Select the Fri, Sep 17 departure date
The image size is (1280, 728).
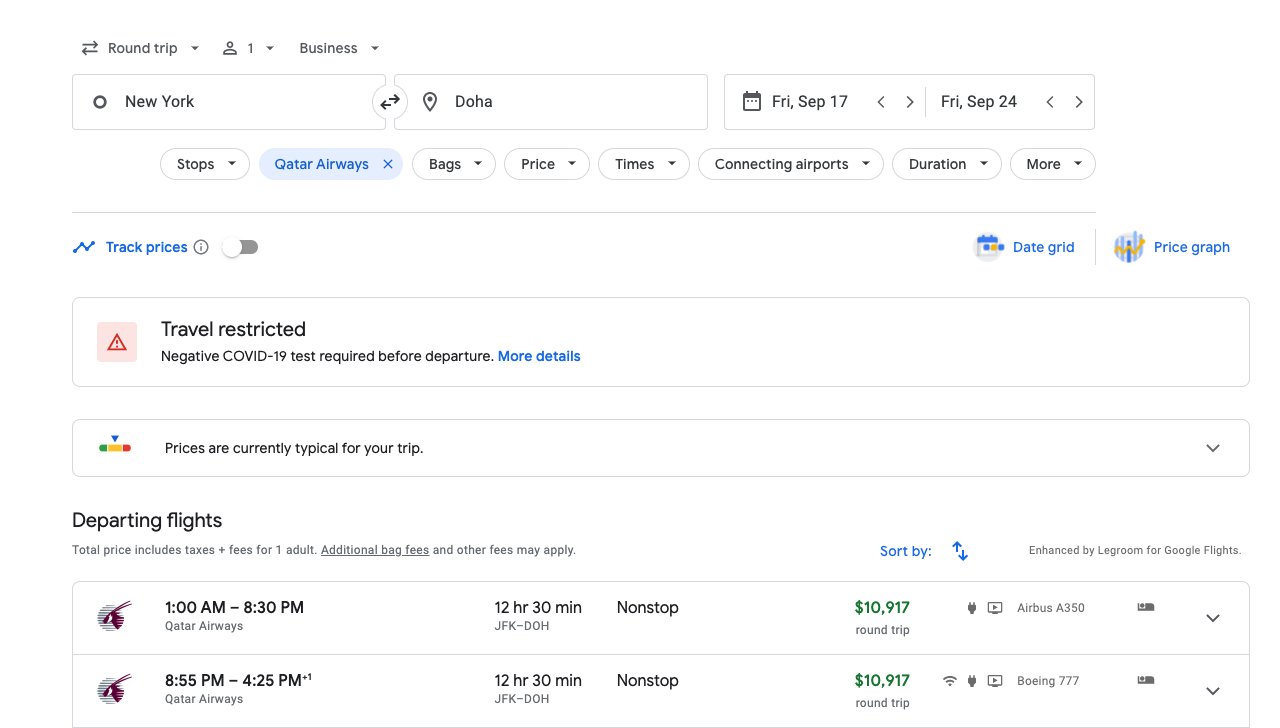[x=809, y=101]
